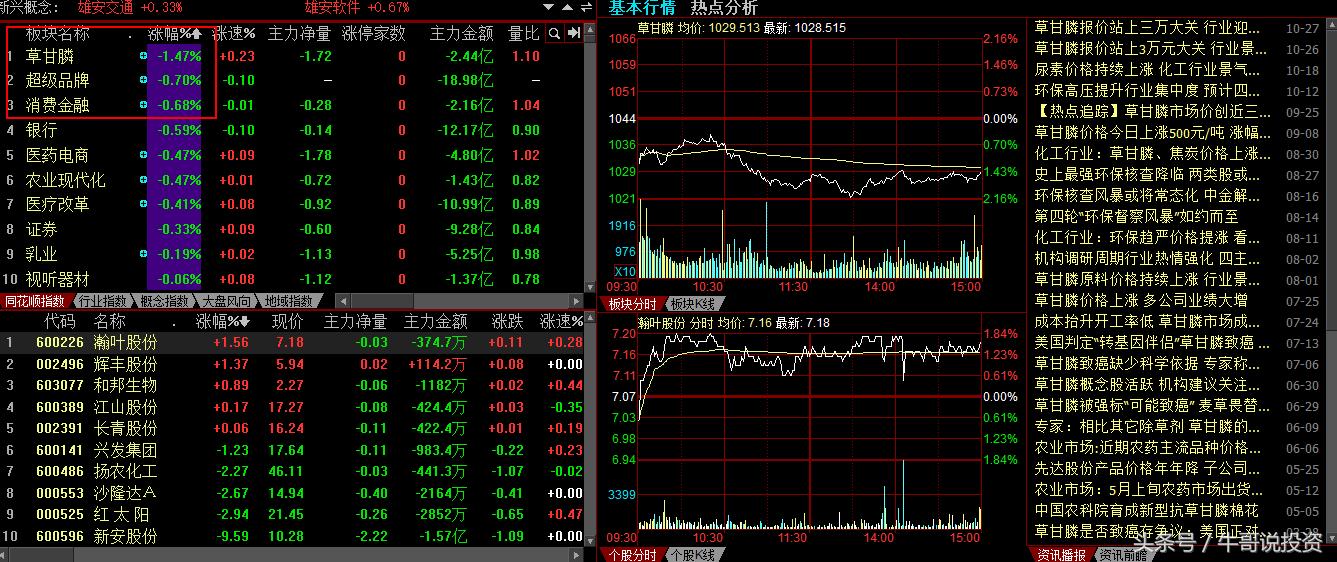
Task: Expand the plus icon beside 农业现代化
Action: (x=143, y=180)
